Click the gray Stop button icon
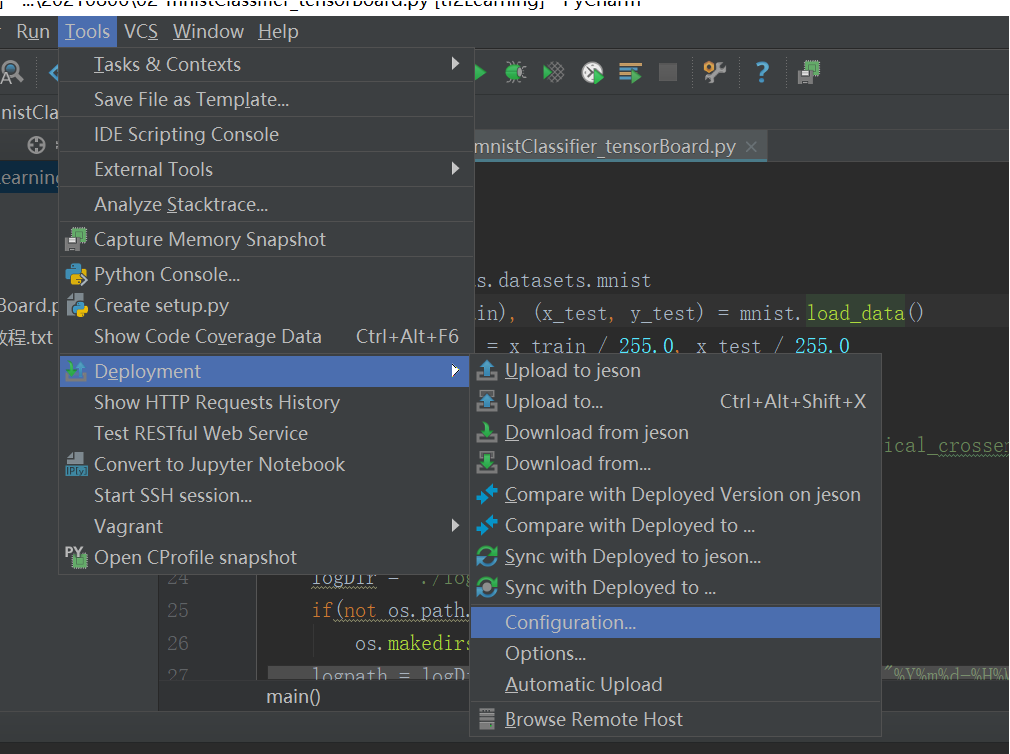The height and width of the screenshot is (754, 1010). tap(668, 72)
